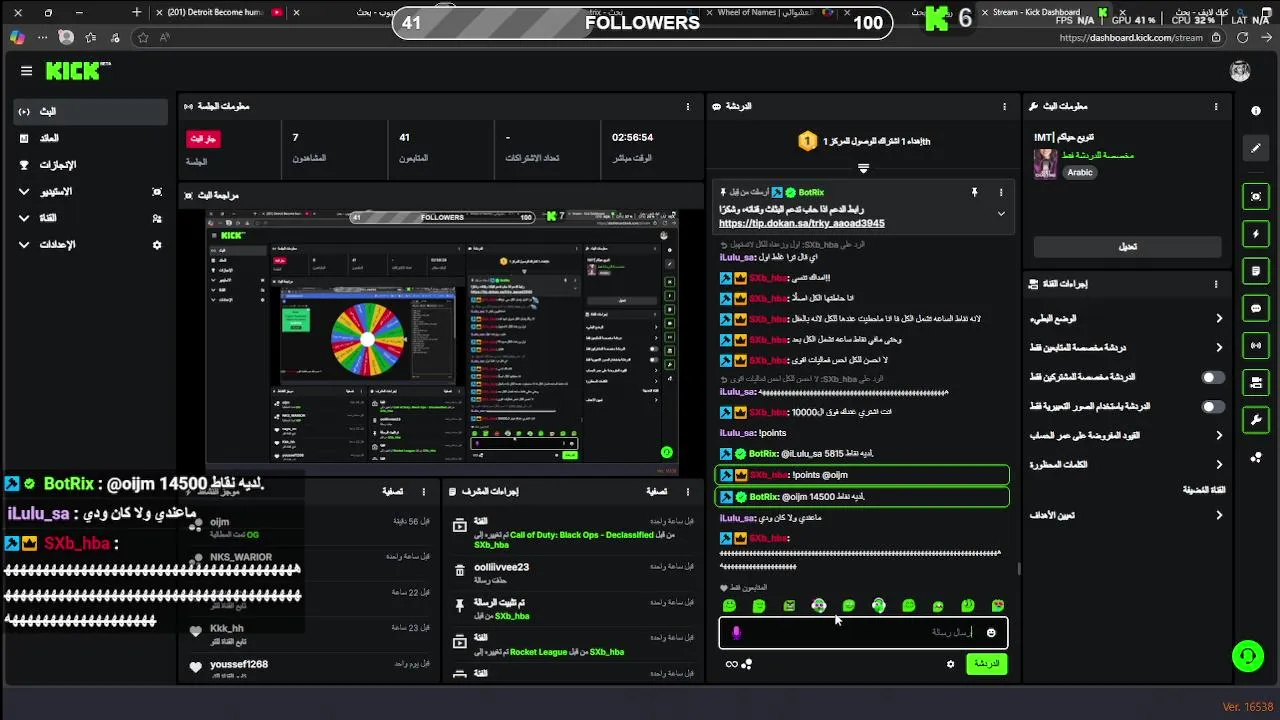Open chat settings gear icon
Screen dimensions: 1280x720
tap(950, 664)
